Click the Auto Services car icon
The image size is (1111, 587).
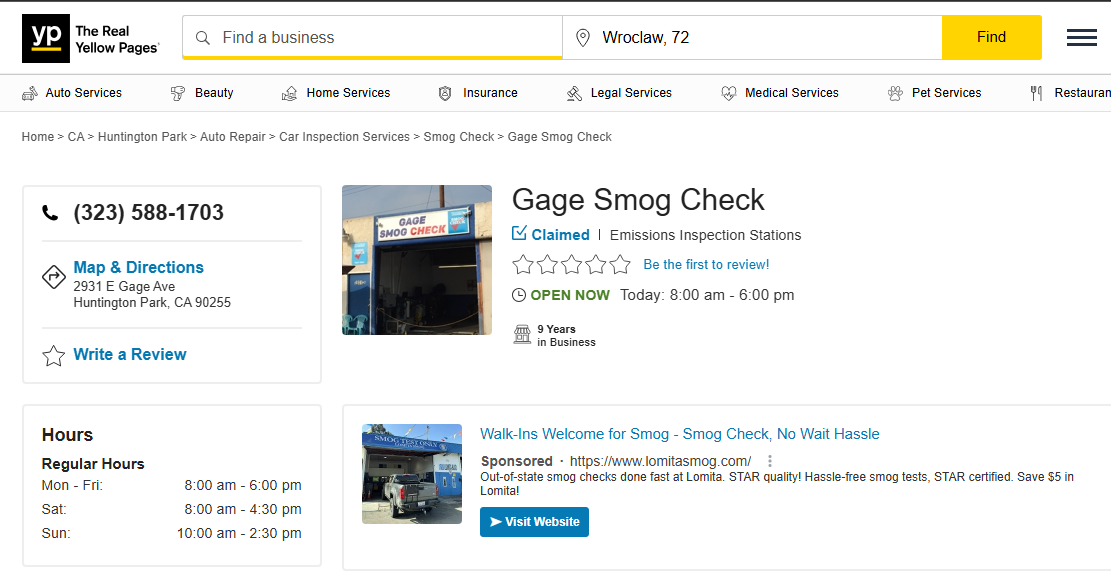pos(30,93)
